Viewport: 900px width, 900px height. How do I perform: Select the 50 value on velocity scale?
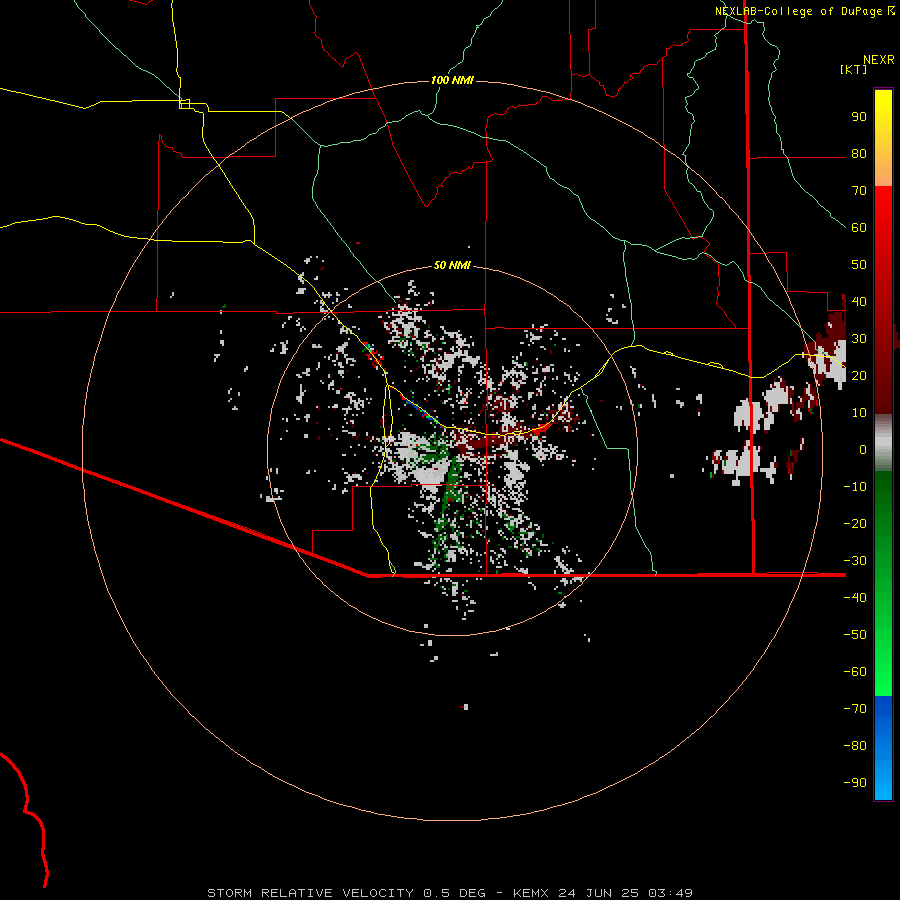[859, 265]
